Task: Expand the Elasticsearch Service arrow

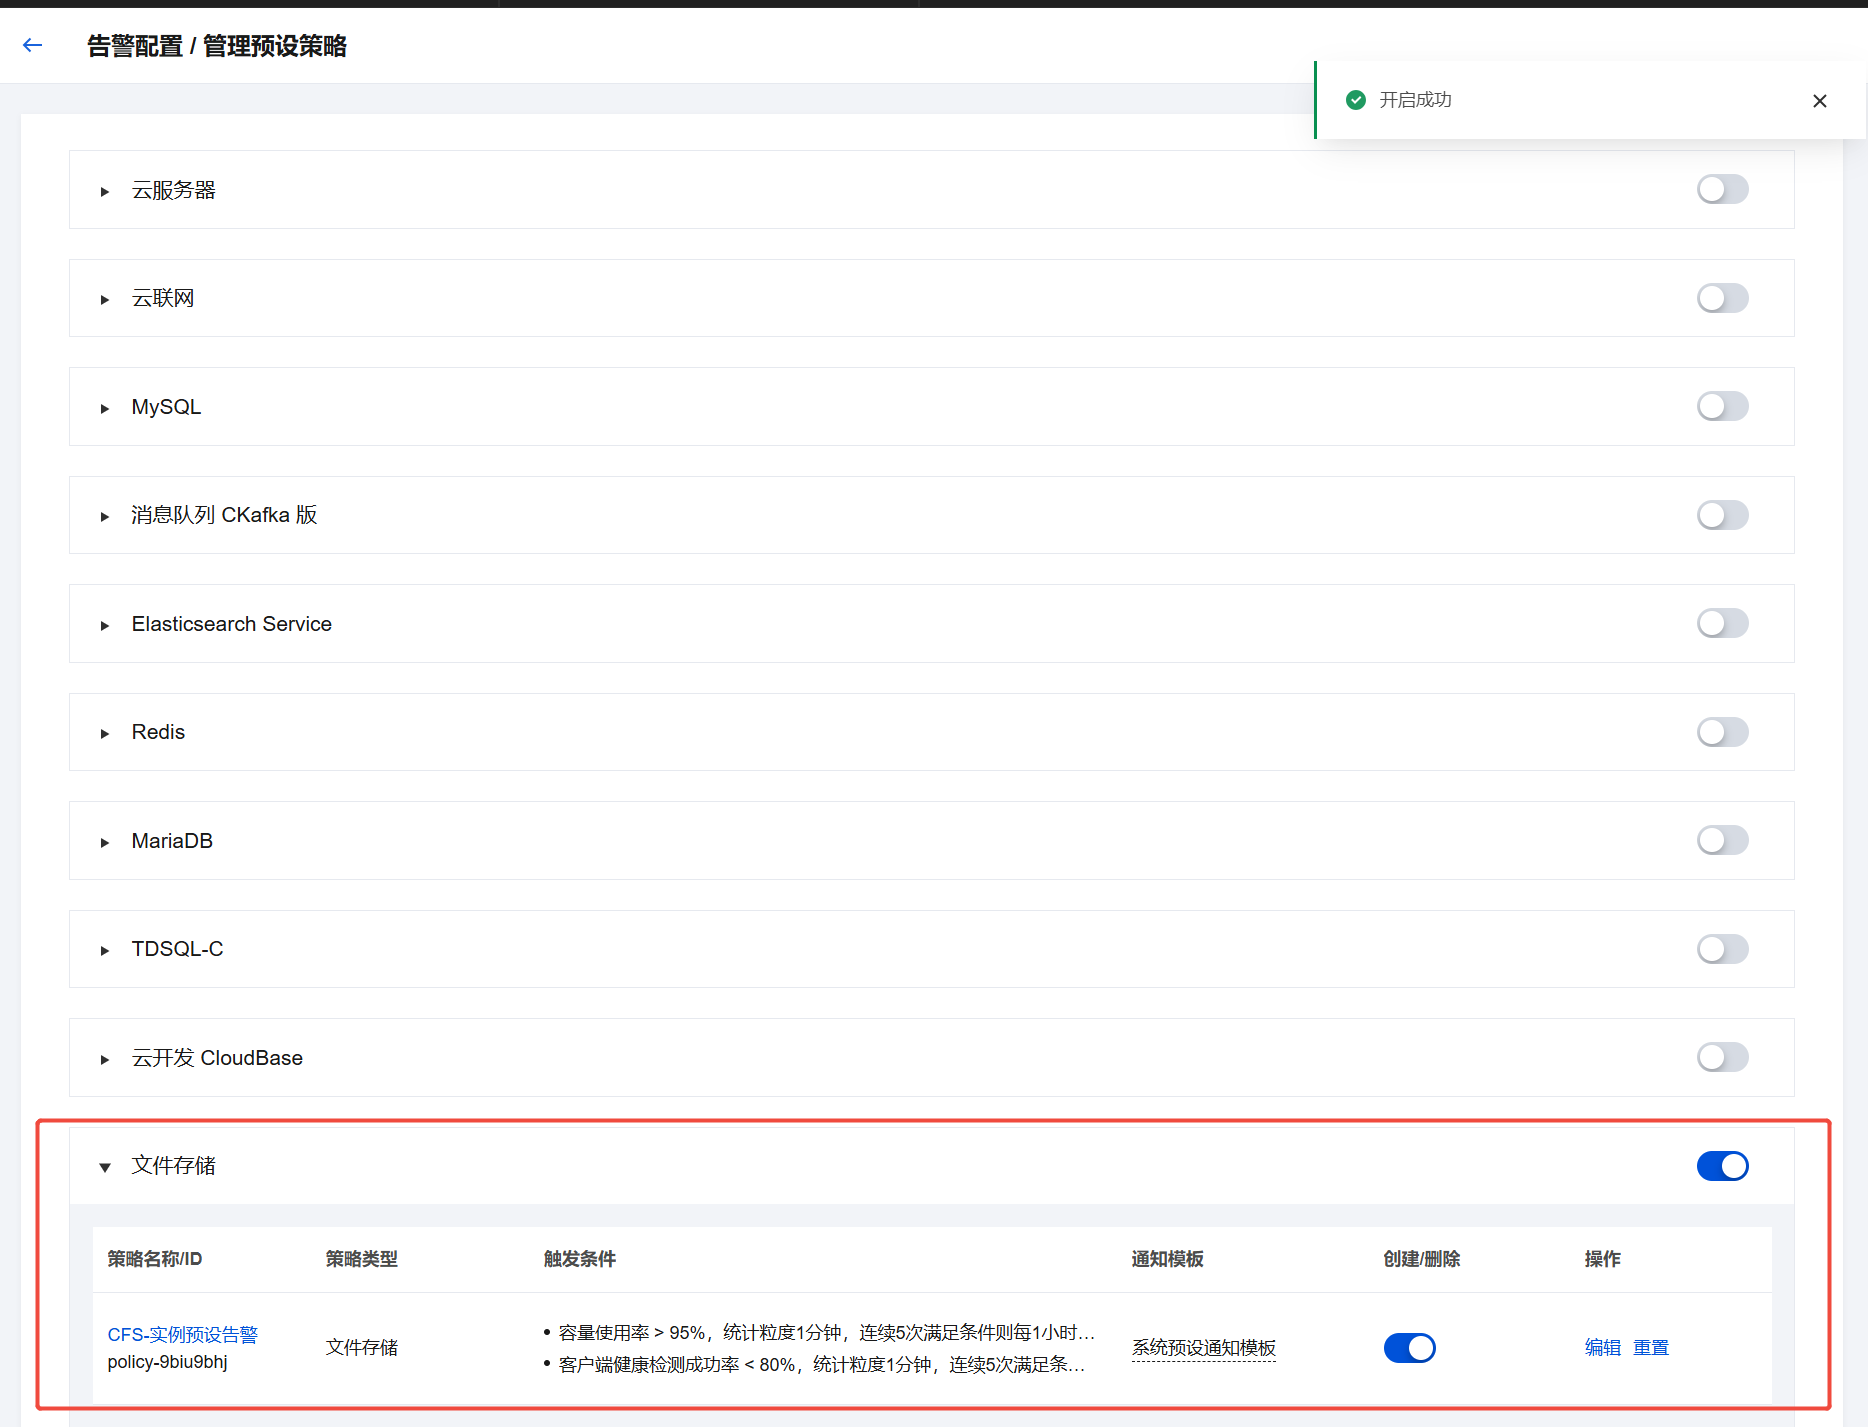Action: tap(105, 625)
